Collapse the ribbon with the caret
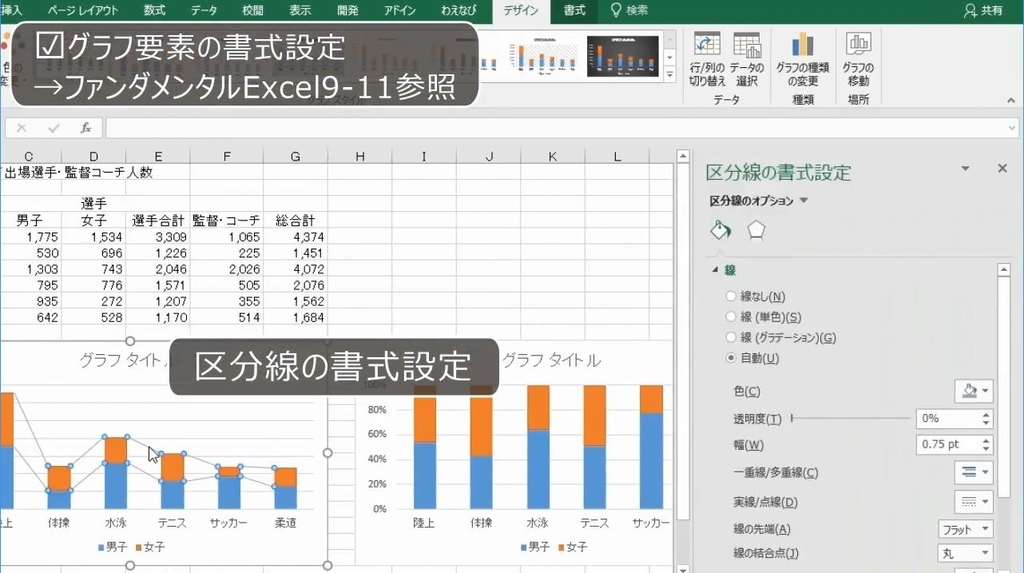Viewport: 1024px width, 573px height. tap(1011, 101)
